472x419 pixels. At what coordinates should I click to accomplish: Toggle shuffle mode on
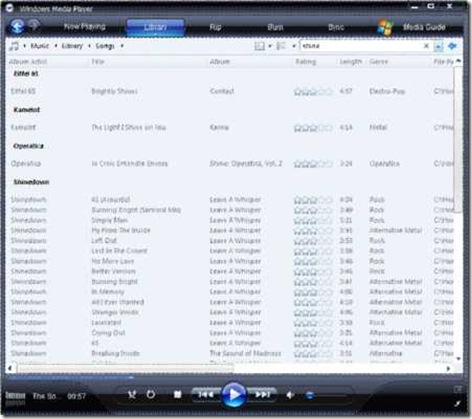132,395
